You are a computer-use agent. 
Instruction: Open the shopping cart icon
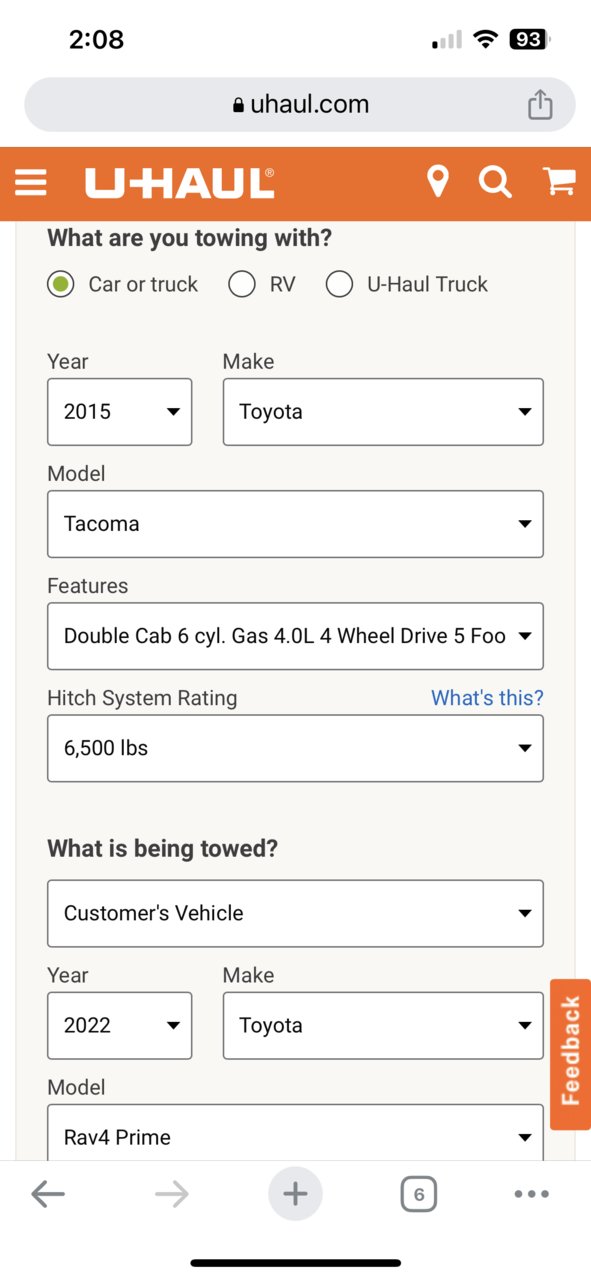coord(559,182)
